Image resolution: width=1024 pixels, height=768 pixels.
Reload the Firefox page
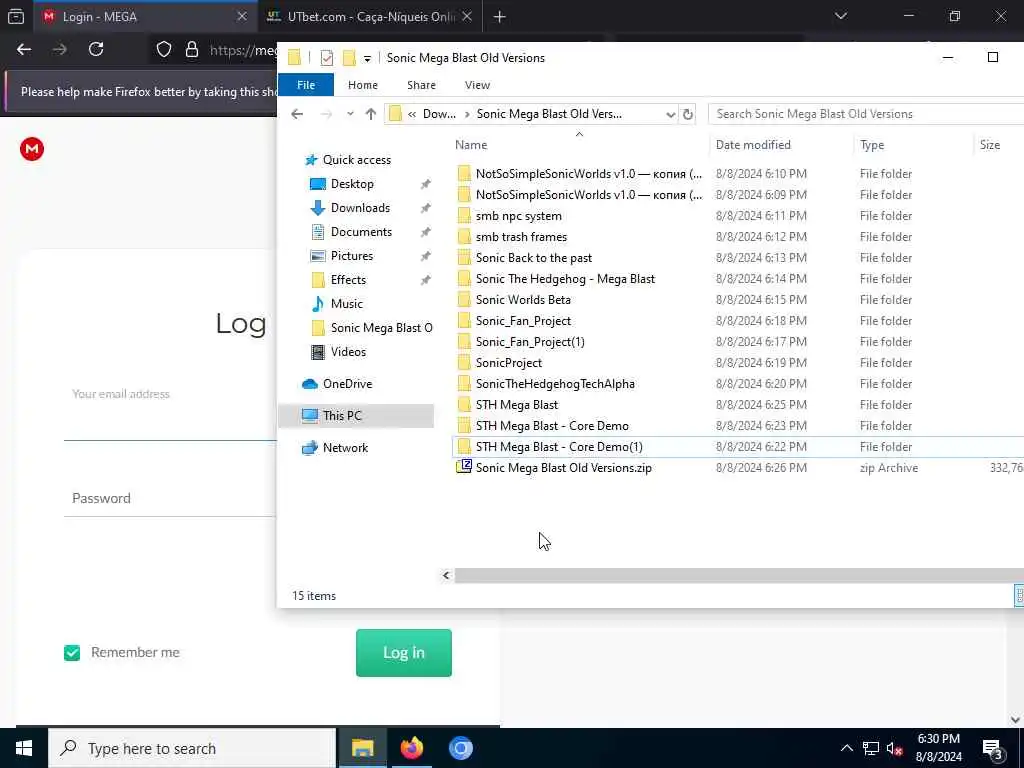pyautogui.click(x=96, y=49)
